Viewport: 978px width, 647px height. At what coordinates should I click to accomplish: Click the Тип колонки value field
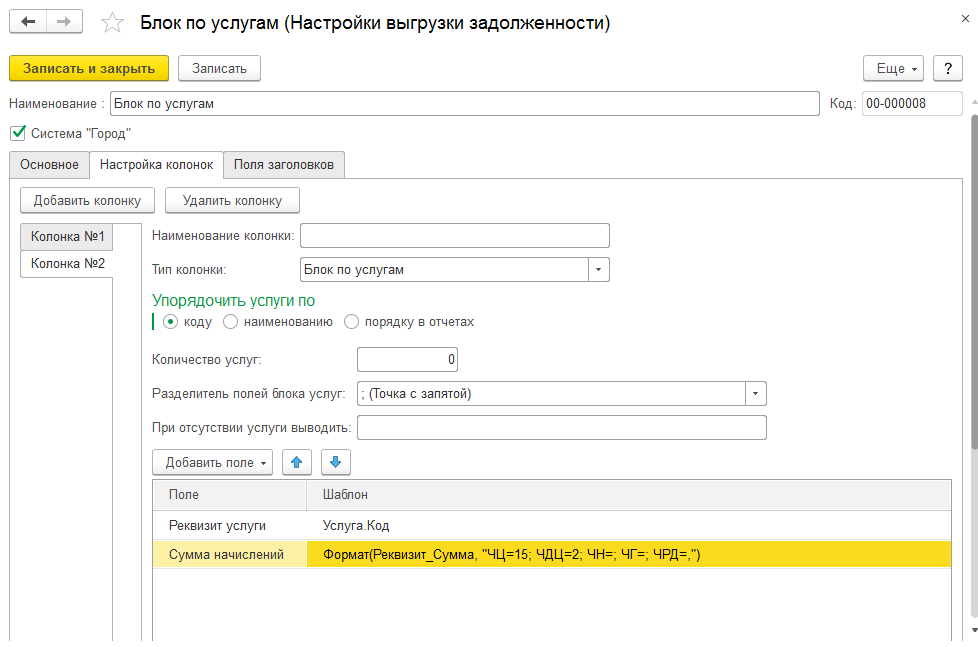click(444, 270)
